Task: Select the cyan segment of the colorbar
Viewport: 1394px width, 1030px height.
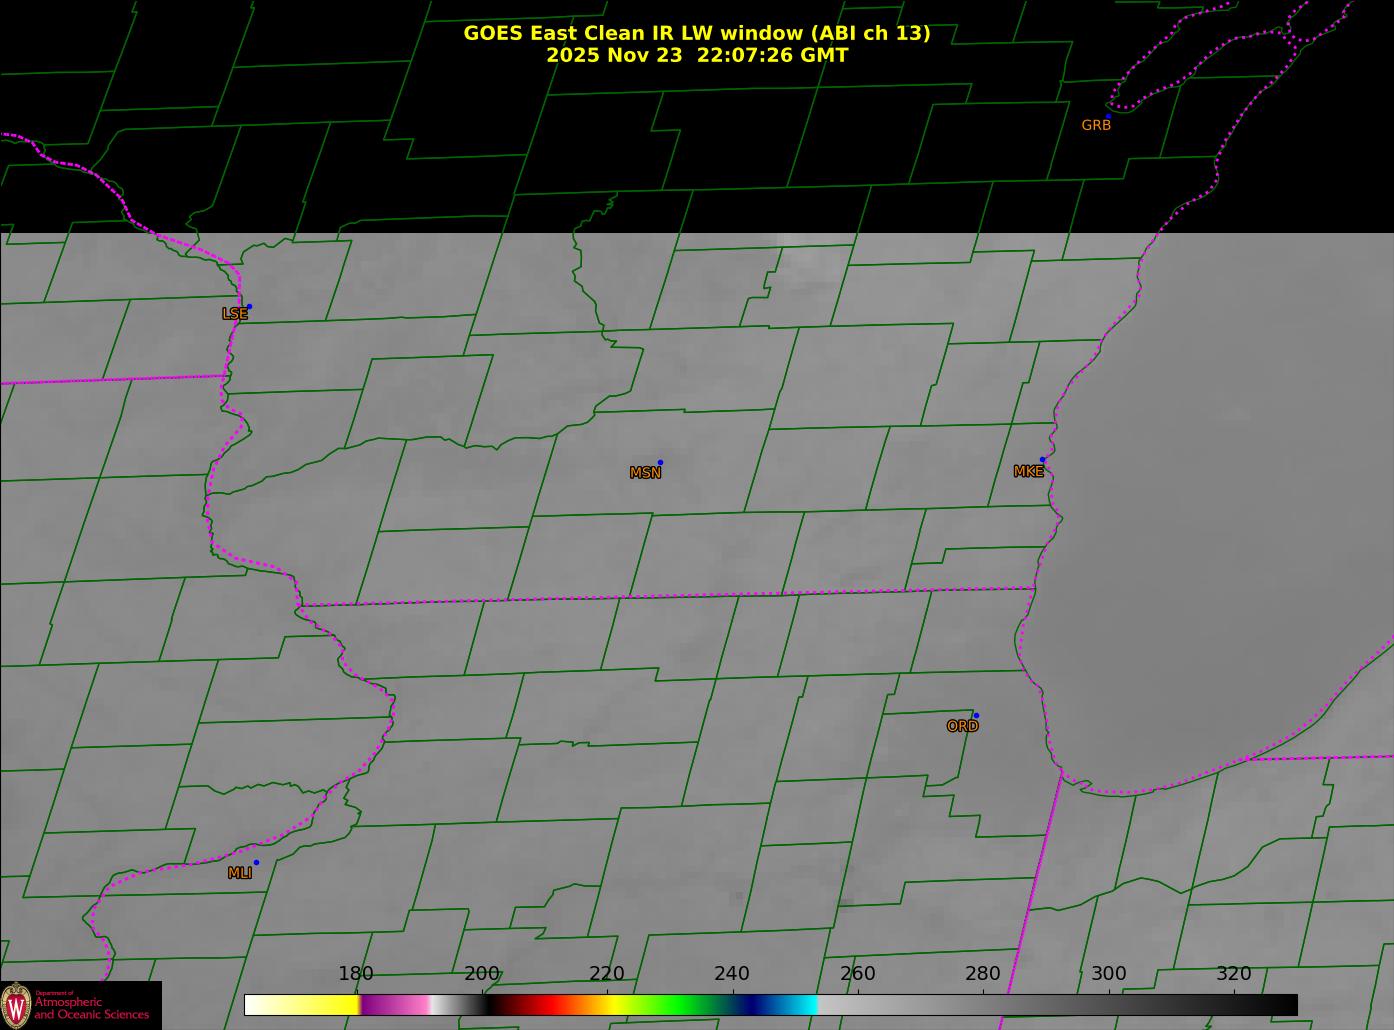Action: [800, 1005]
